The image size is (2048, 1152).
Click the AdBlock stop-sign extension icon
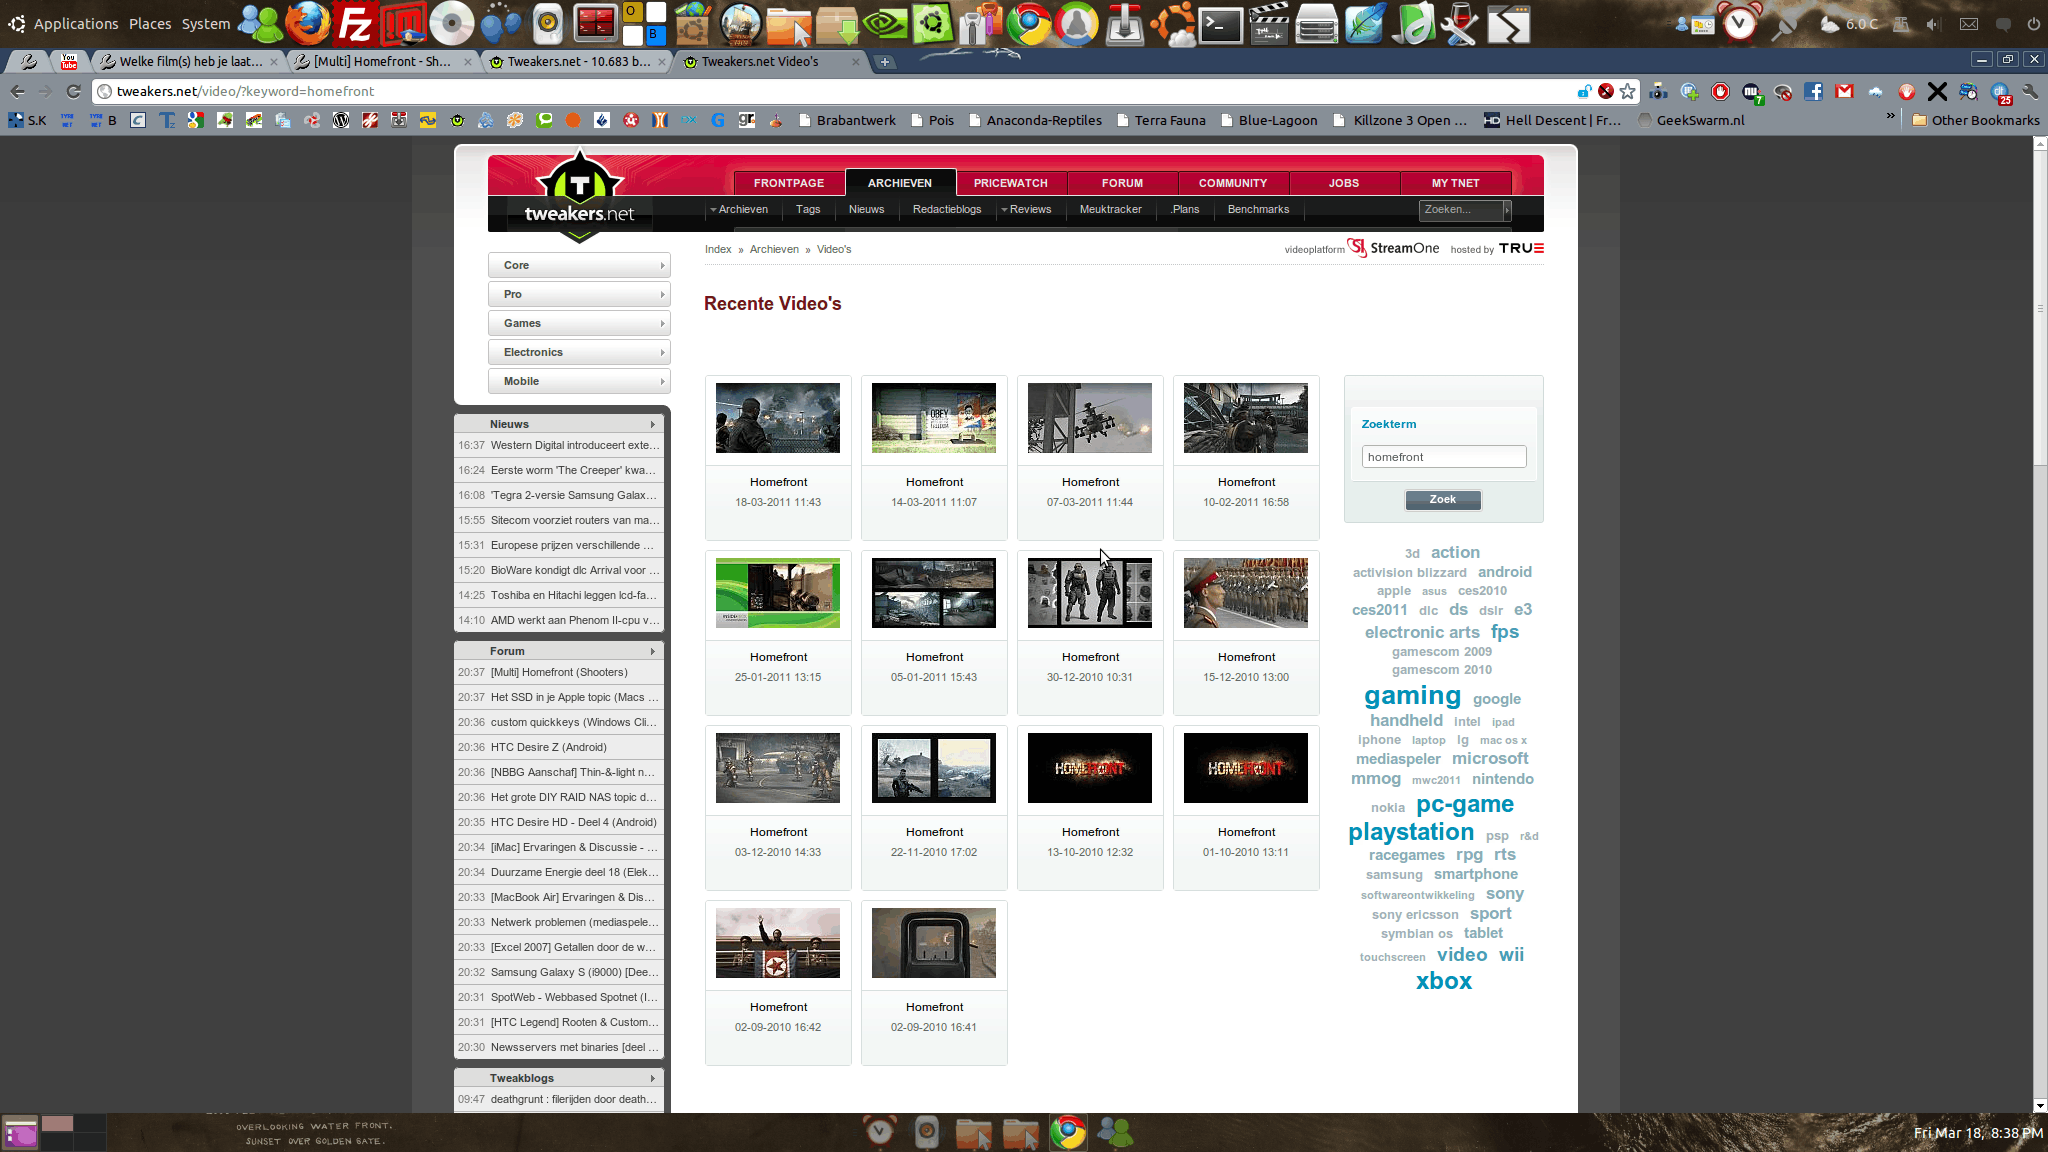(x=1720, y=91)
